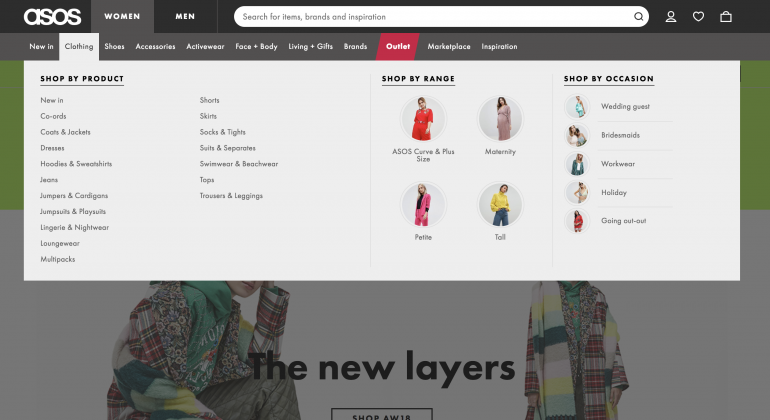Select the Shorts link
This screenshot has width=770, height=420.
(209, 100)
